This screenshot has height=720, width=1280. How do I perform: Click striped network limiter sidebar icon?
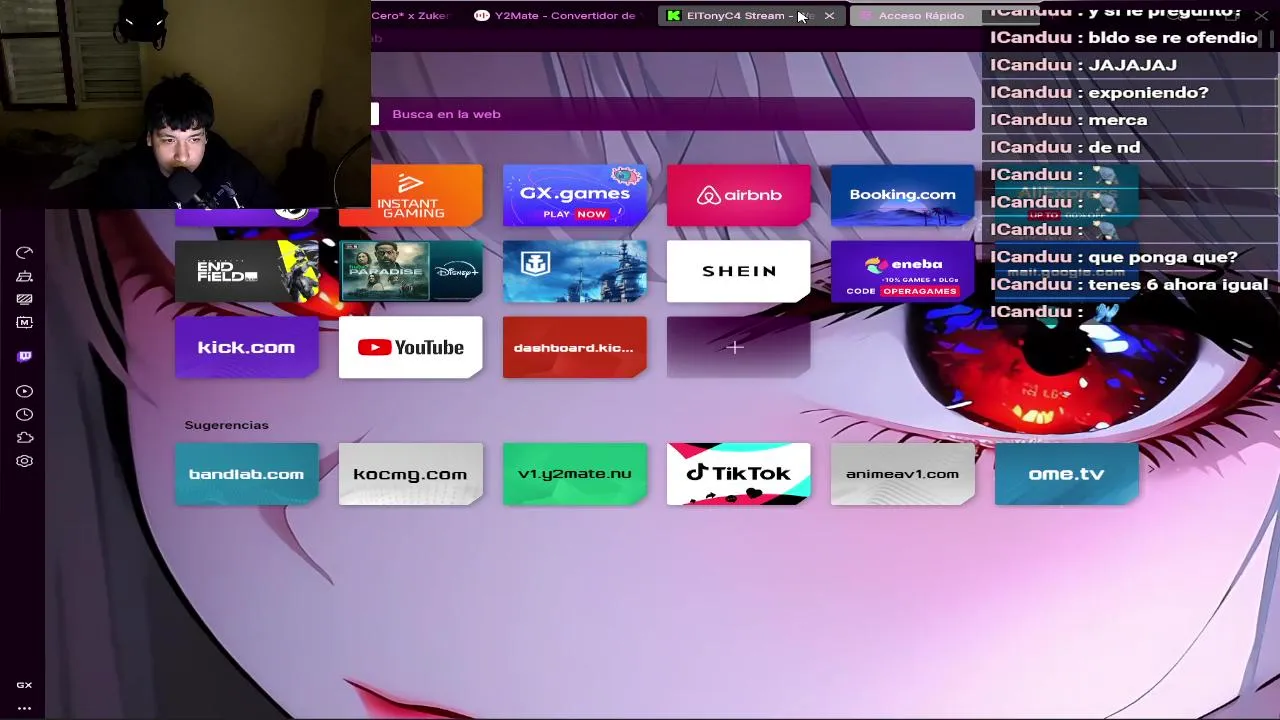point(24,299)
